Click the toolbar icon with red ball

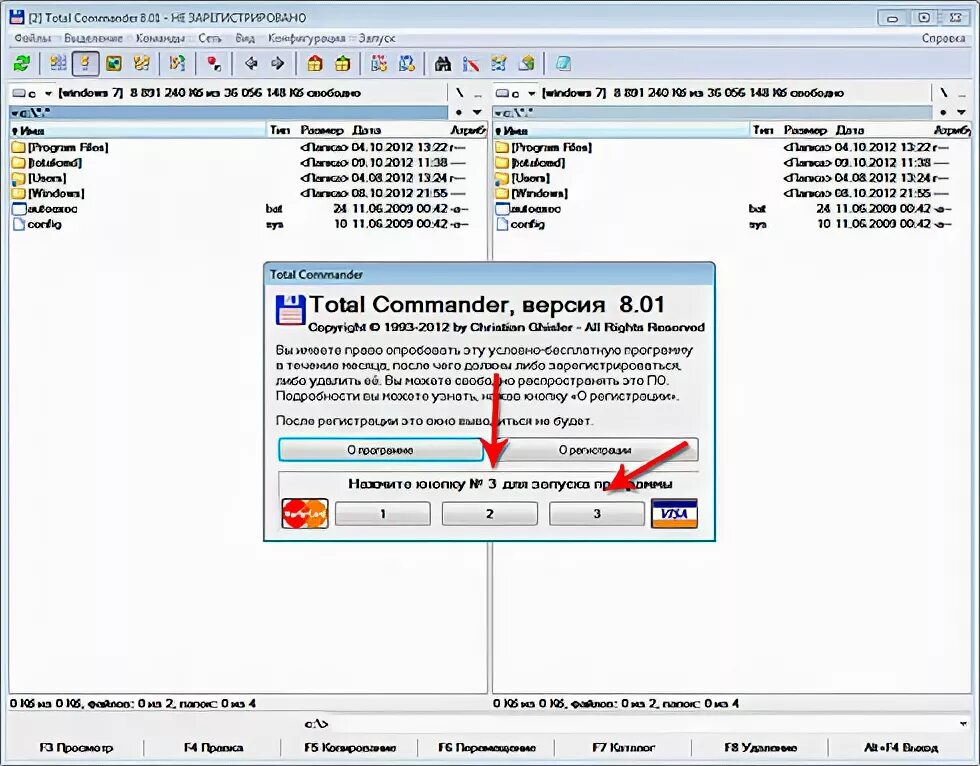tap(214, 63)
